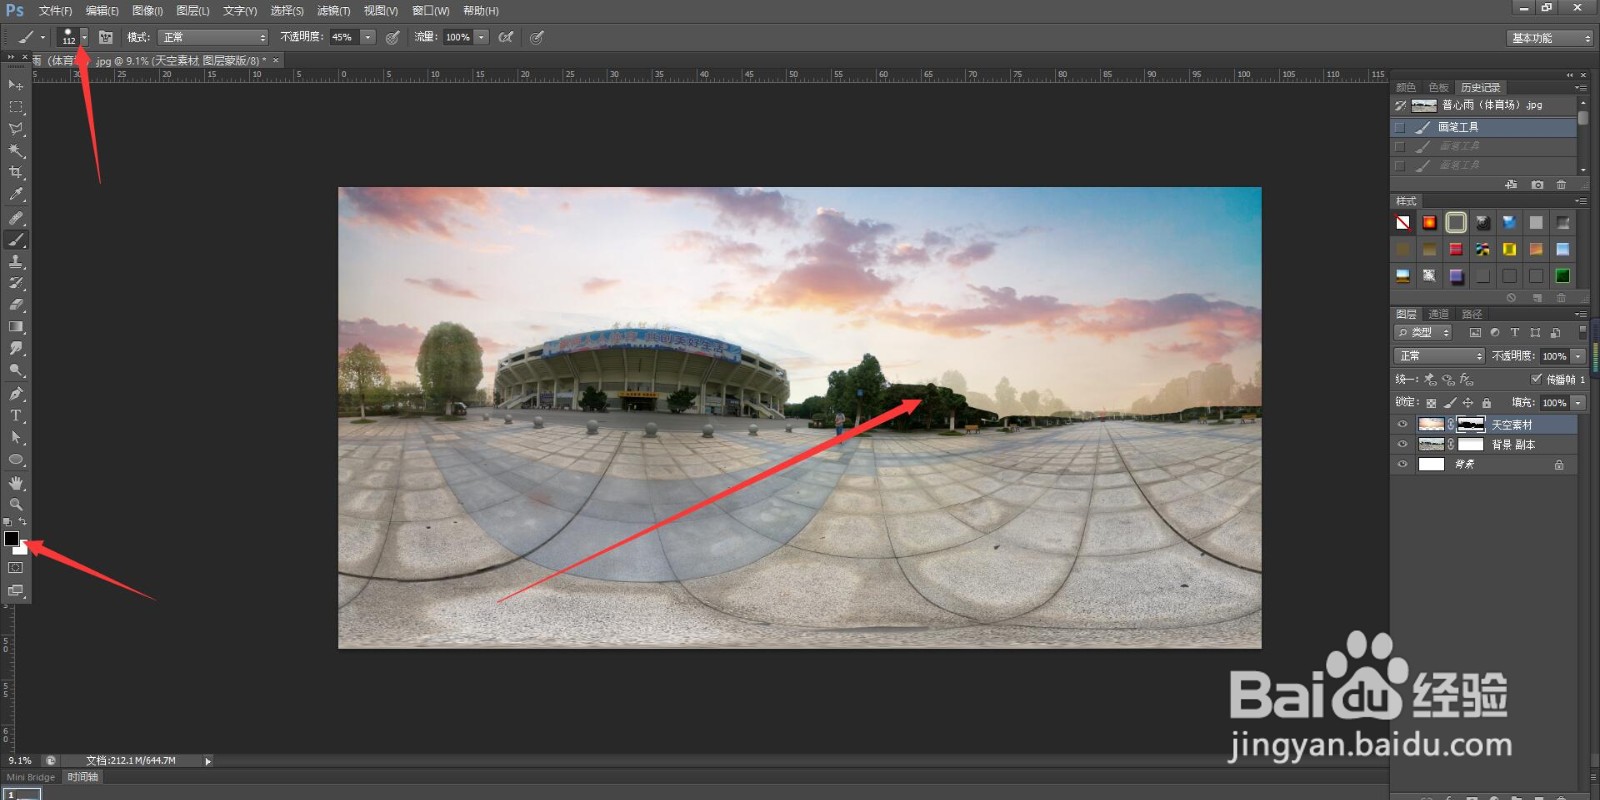
Task: Open the layer 不透明度 dropdown
Action: click(x=1579, y=356)
